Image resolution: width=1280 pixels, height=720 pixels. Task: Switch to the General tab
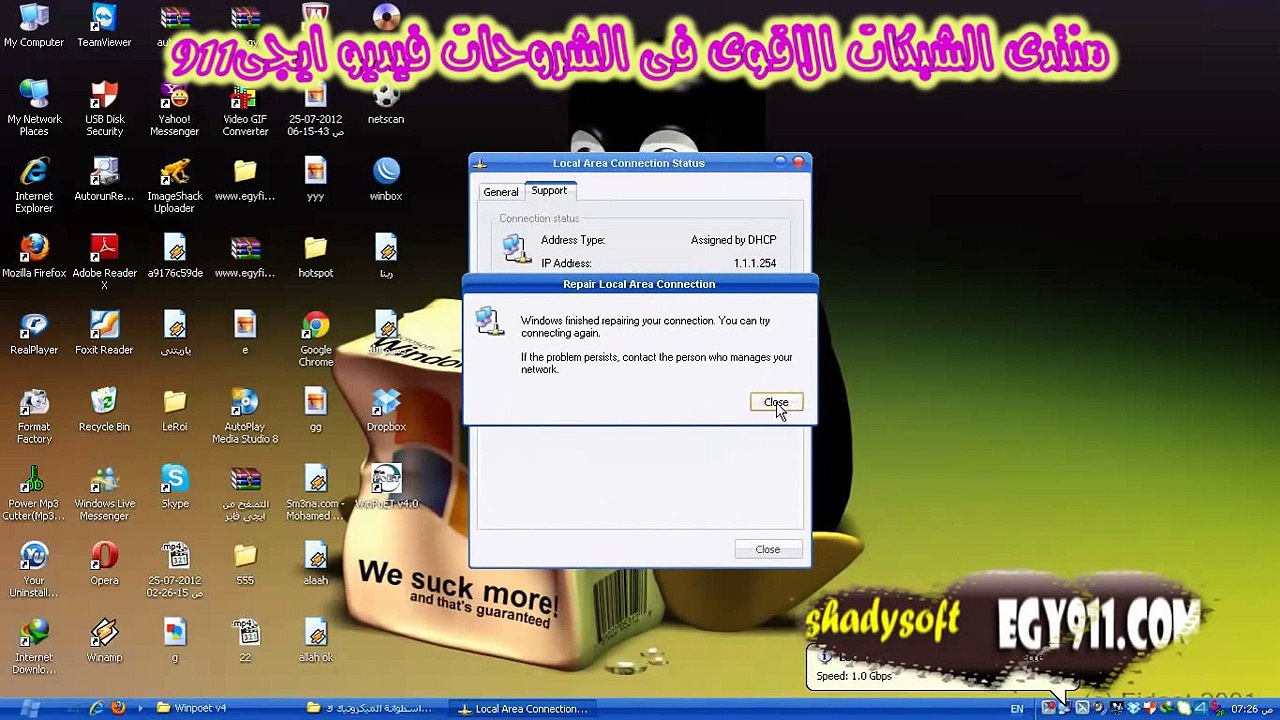tap(501, 192)
